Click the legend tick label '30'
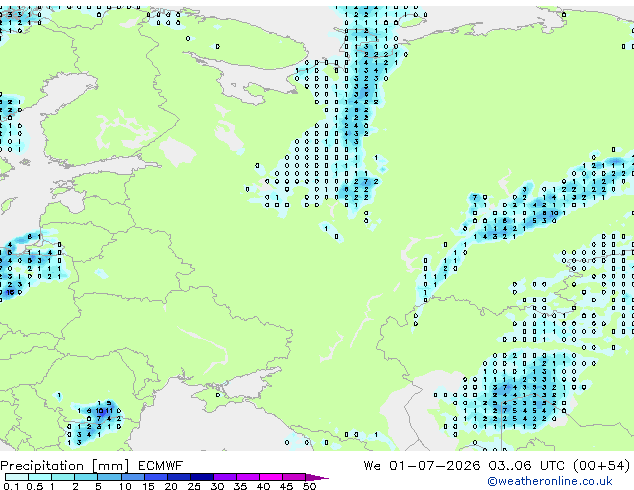634x490 pixels. (x=218, y=486)
